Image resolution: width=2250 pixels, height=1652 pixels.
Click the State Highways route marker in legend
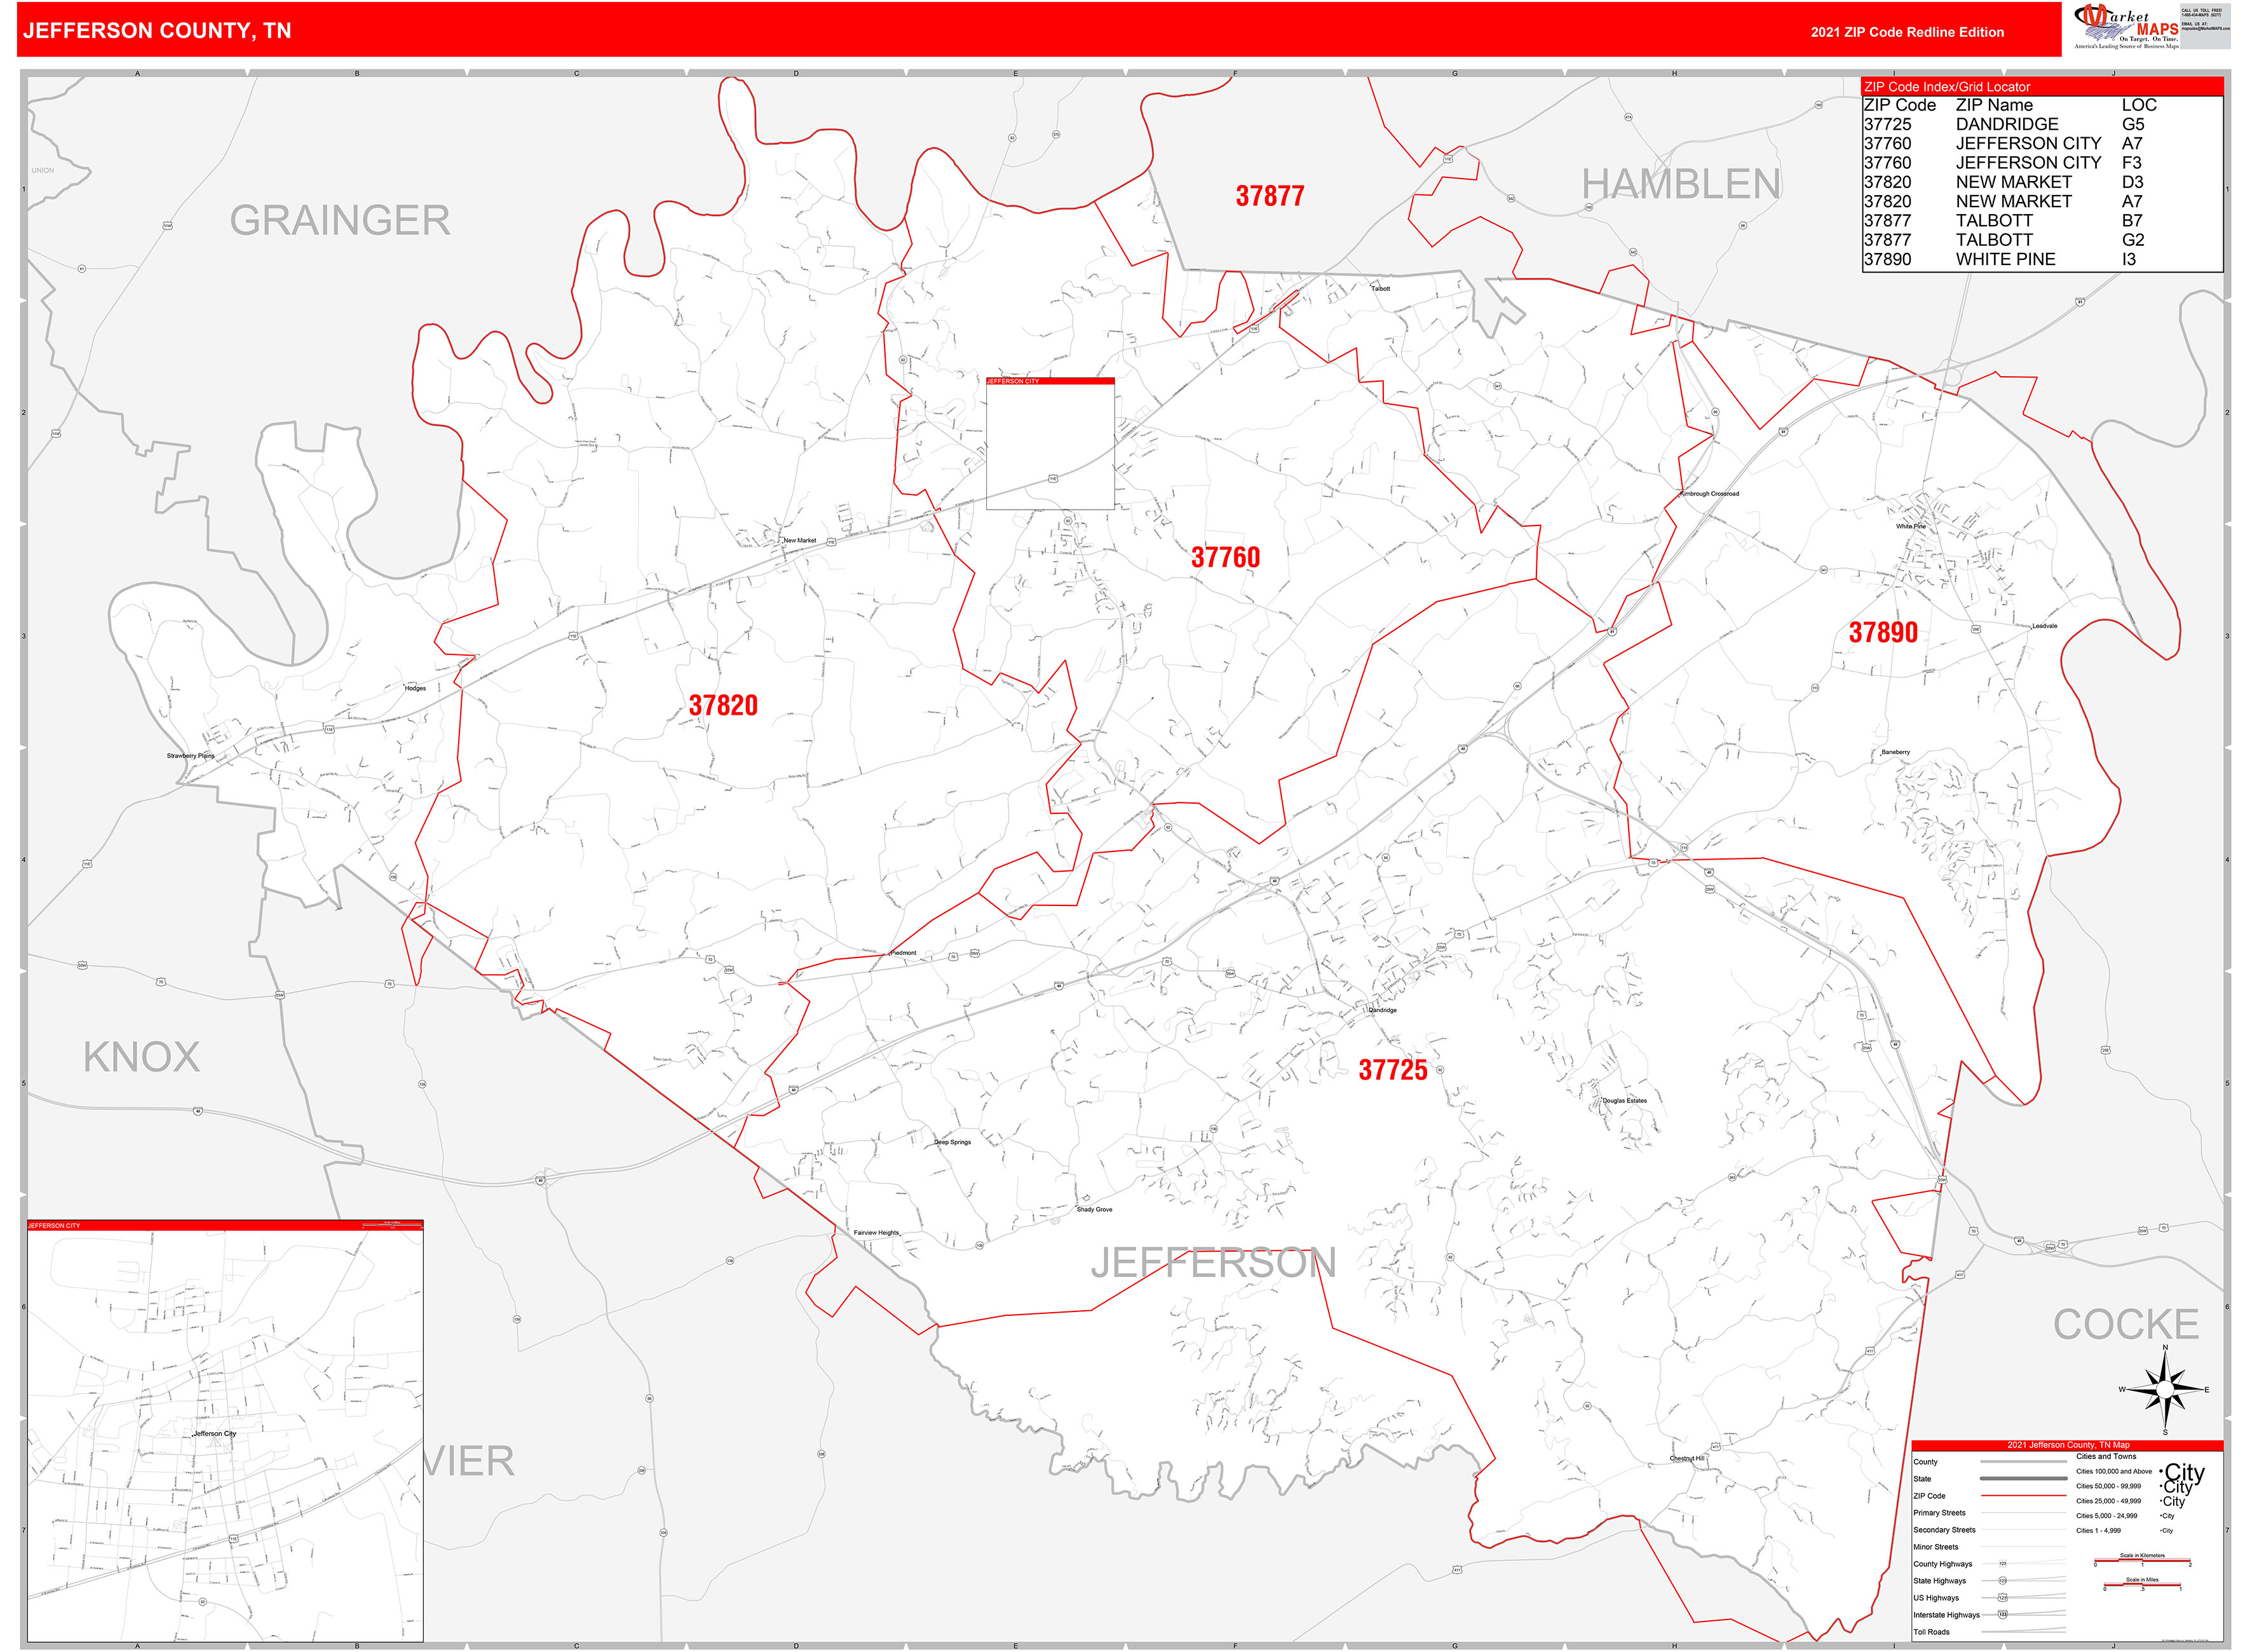(x=2003, y=1581)
